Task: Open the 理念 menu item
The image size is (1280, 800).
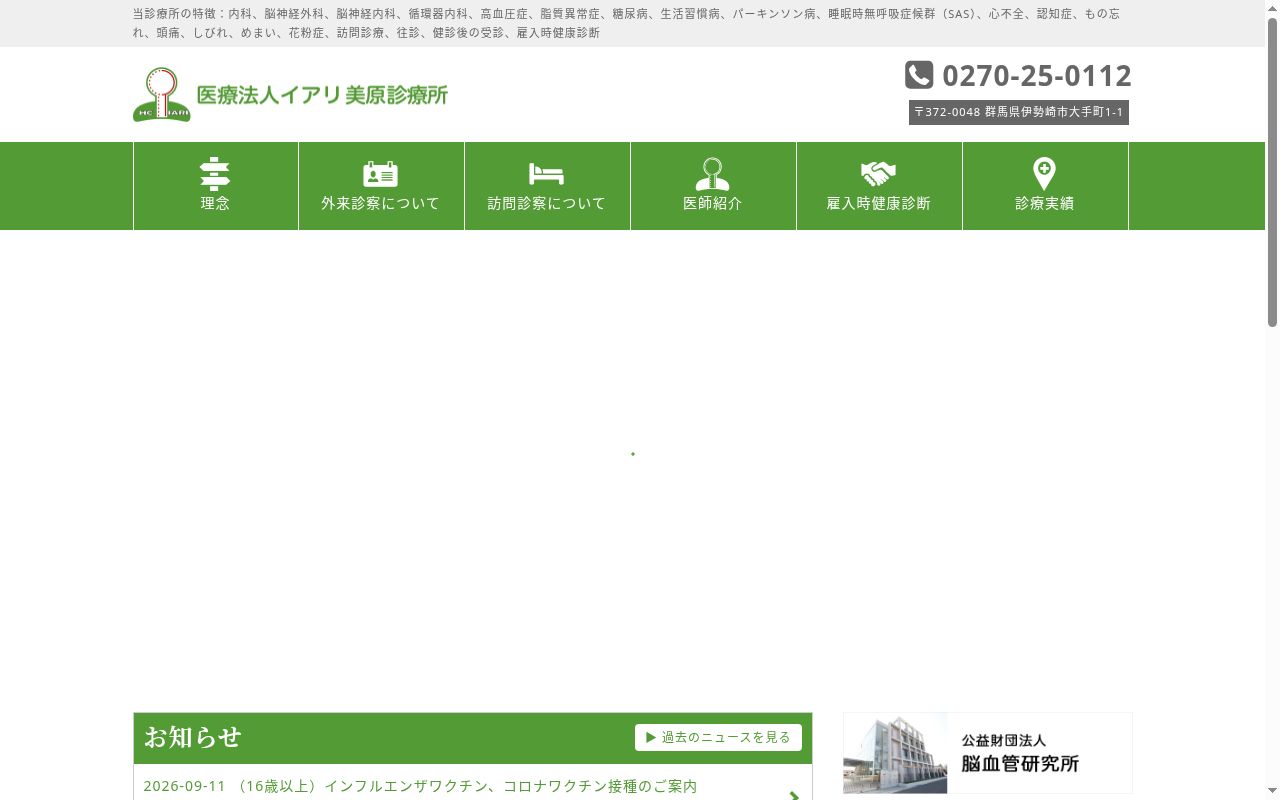Action: click(x=216, y=186)
